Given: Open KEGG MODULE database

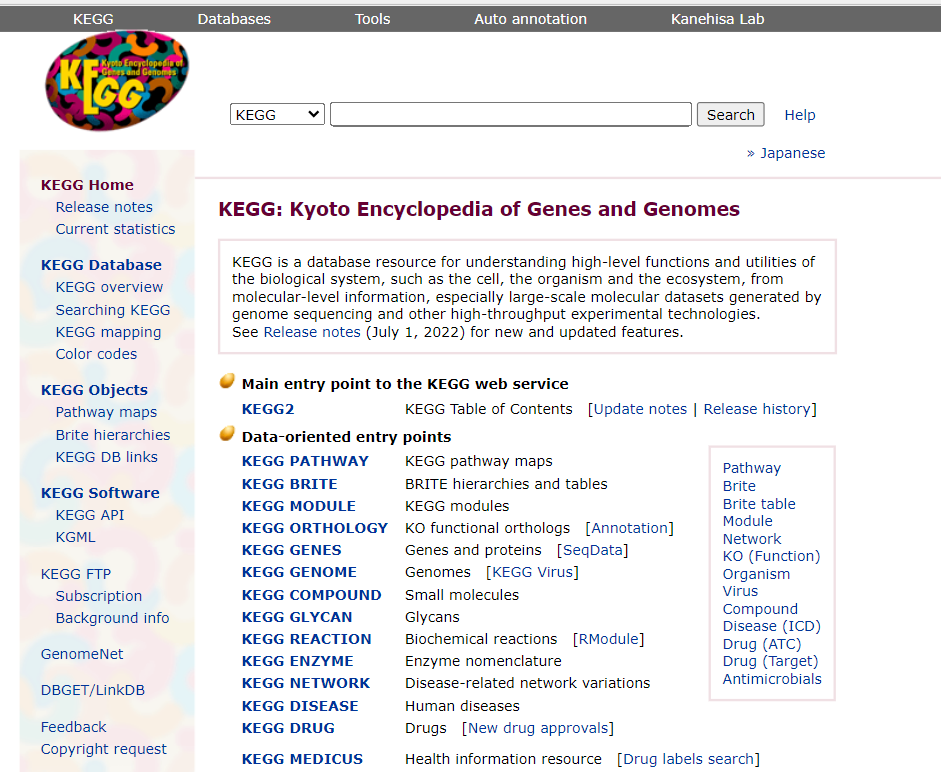Looking at the screenshot, I should [x=298, y=506].
